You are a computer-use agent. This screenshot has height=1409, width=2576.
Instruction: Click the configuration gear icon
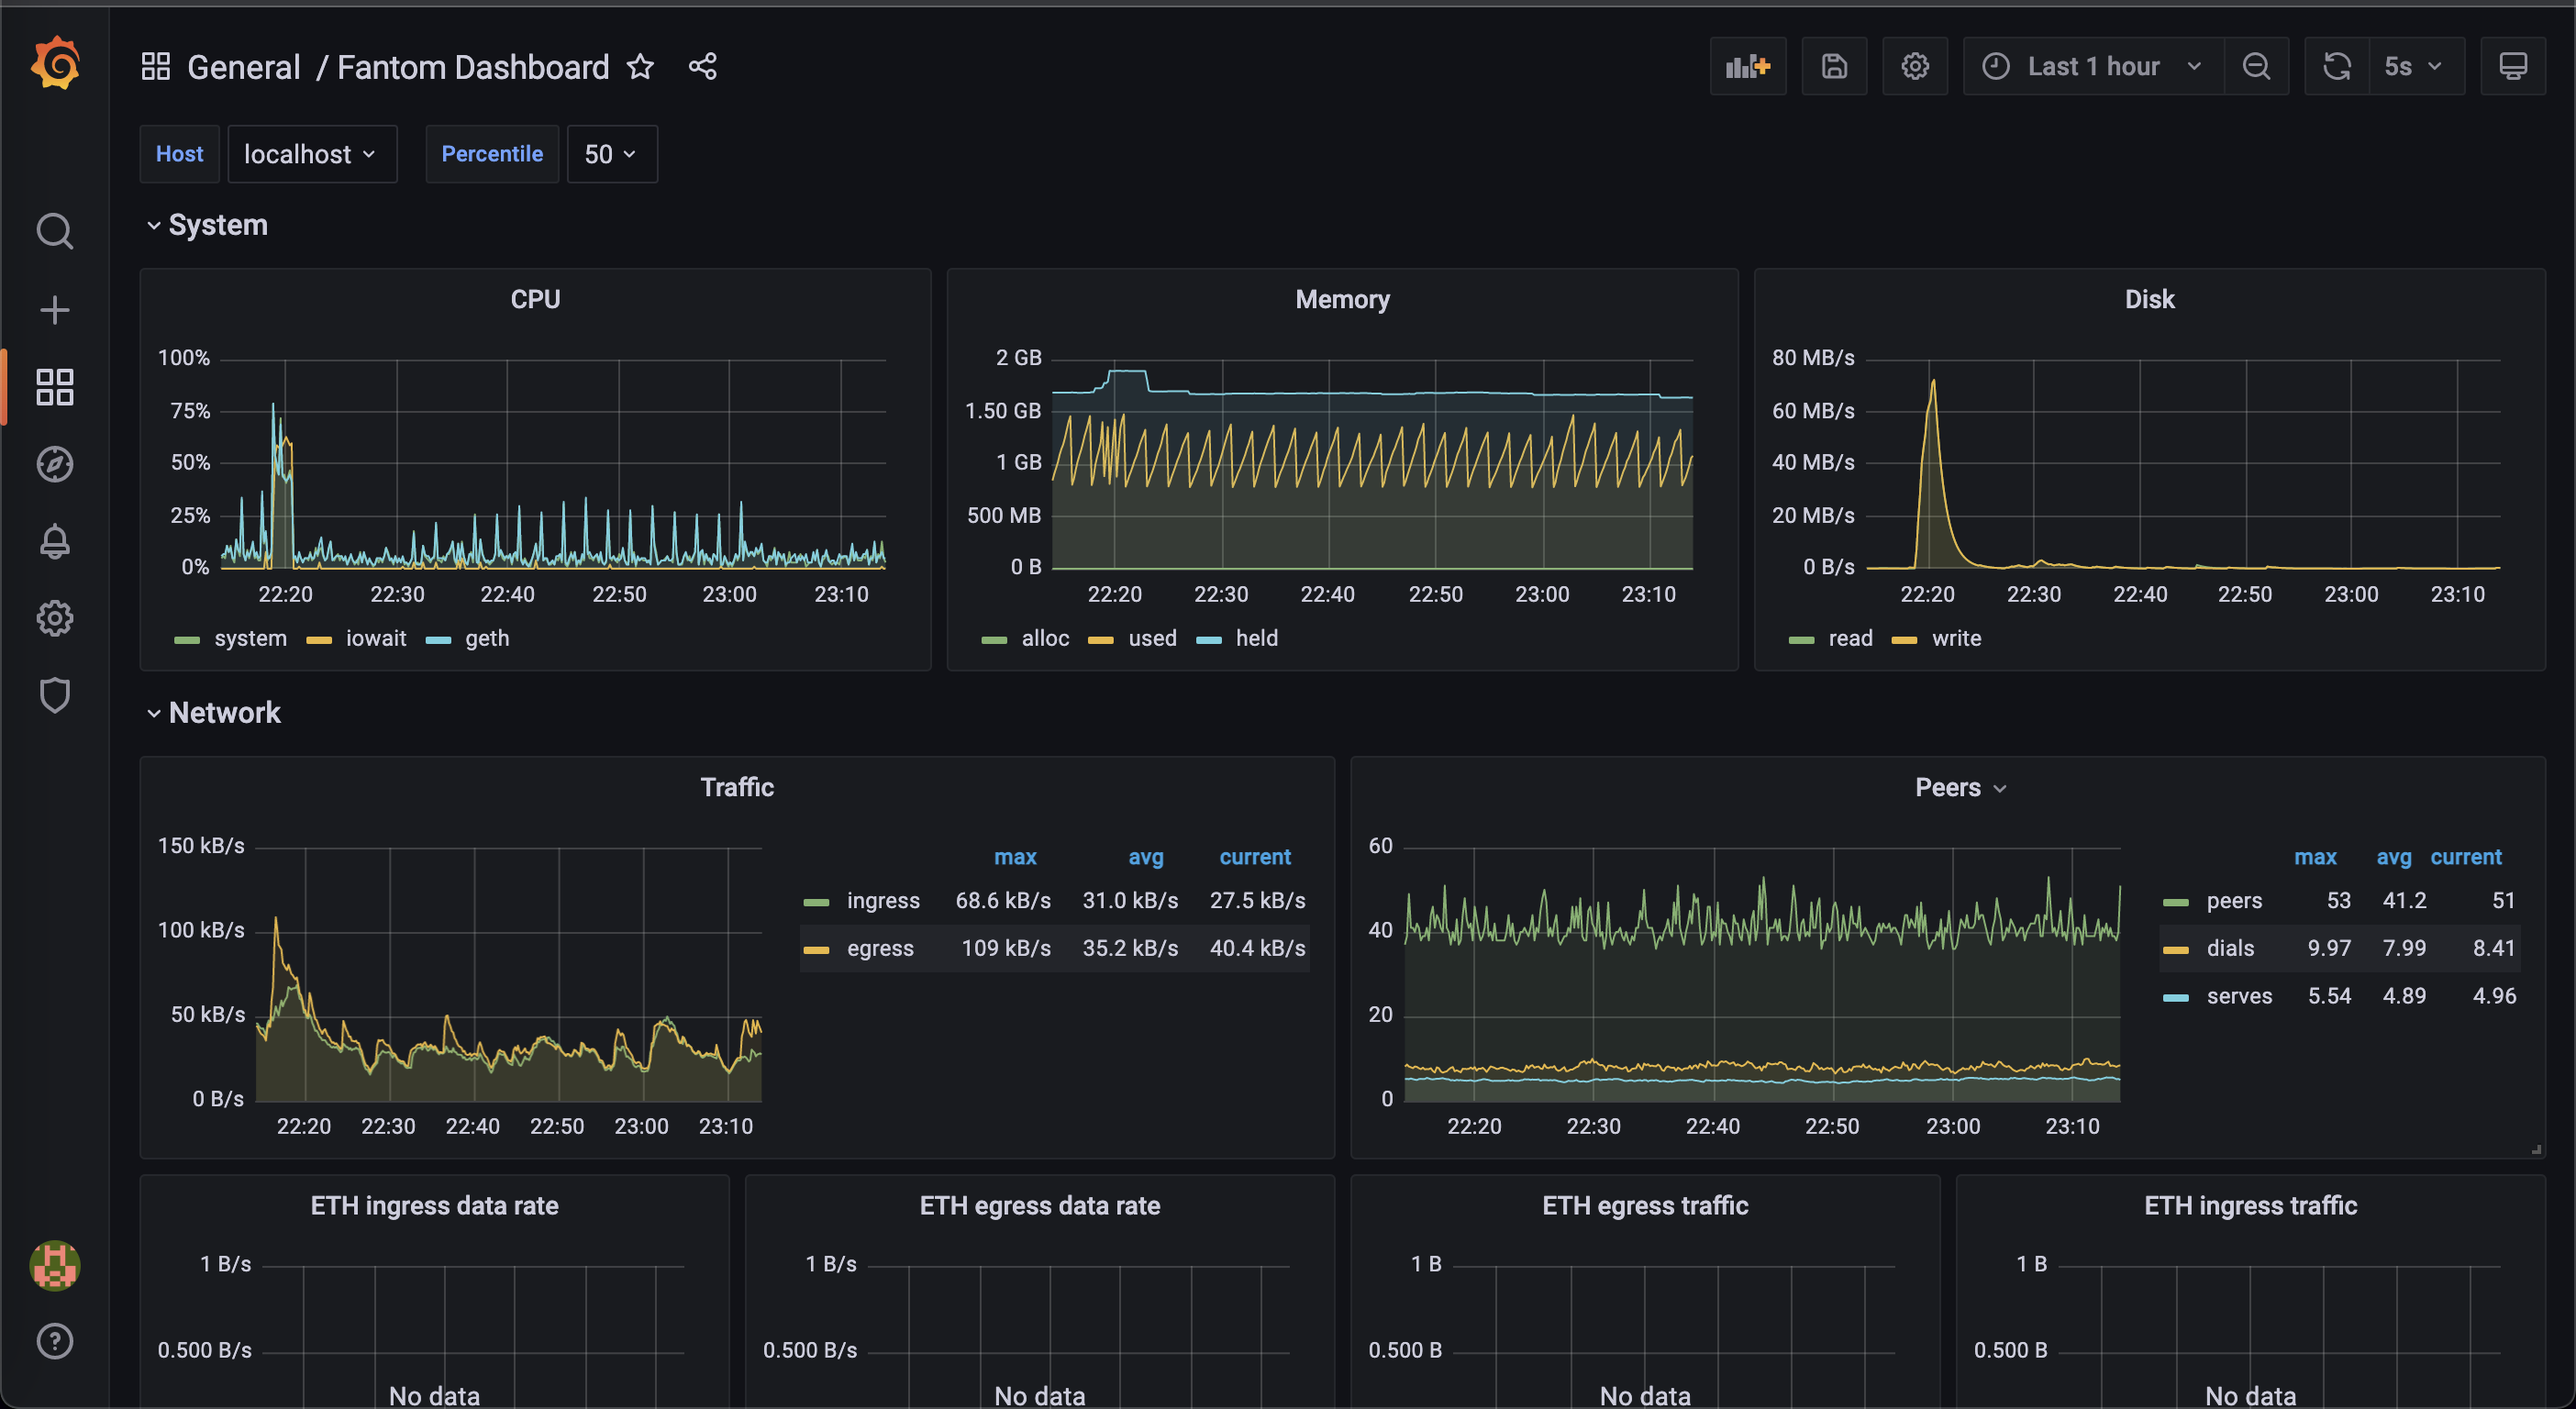pyautogui.click(x=1915, y=64)
